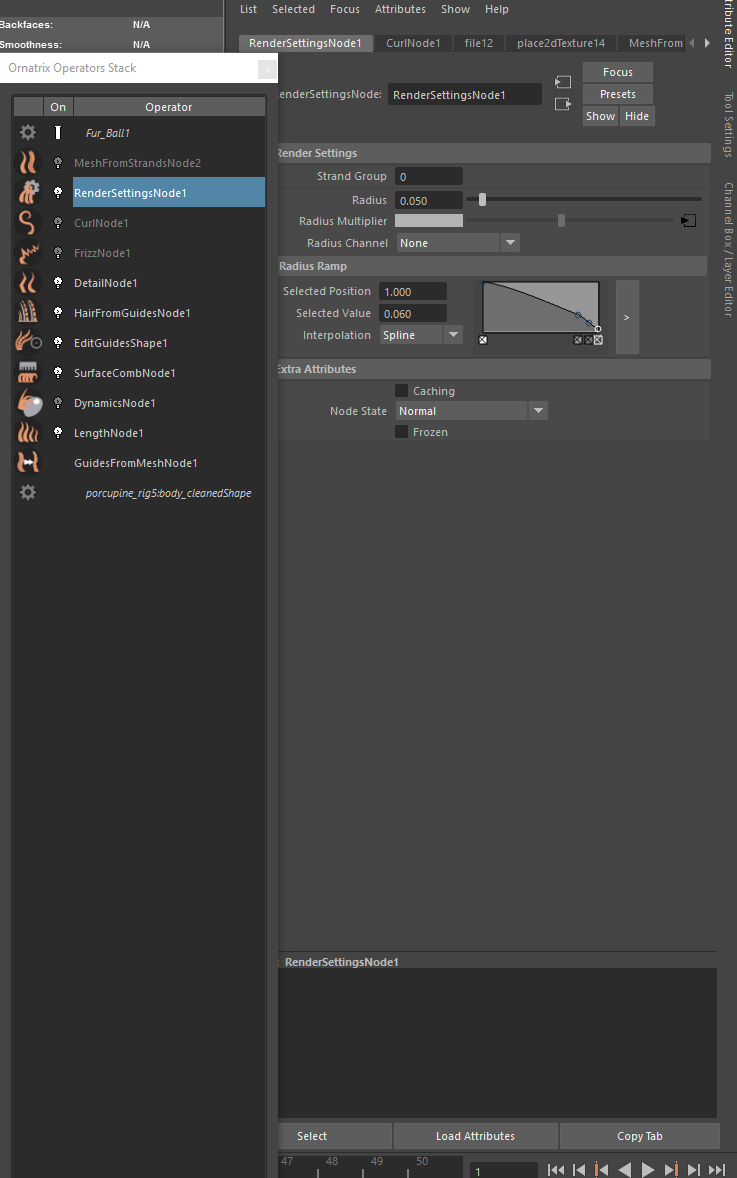Open the Radius Channel dropdown
This screenshot has width=737, height=1178.
click(458, 243)
